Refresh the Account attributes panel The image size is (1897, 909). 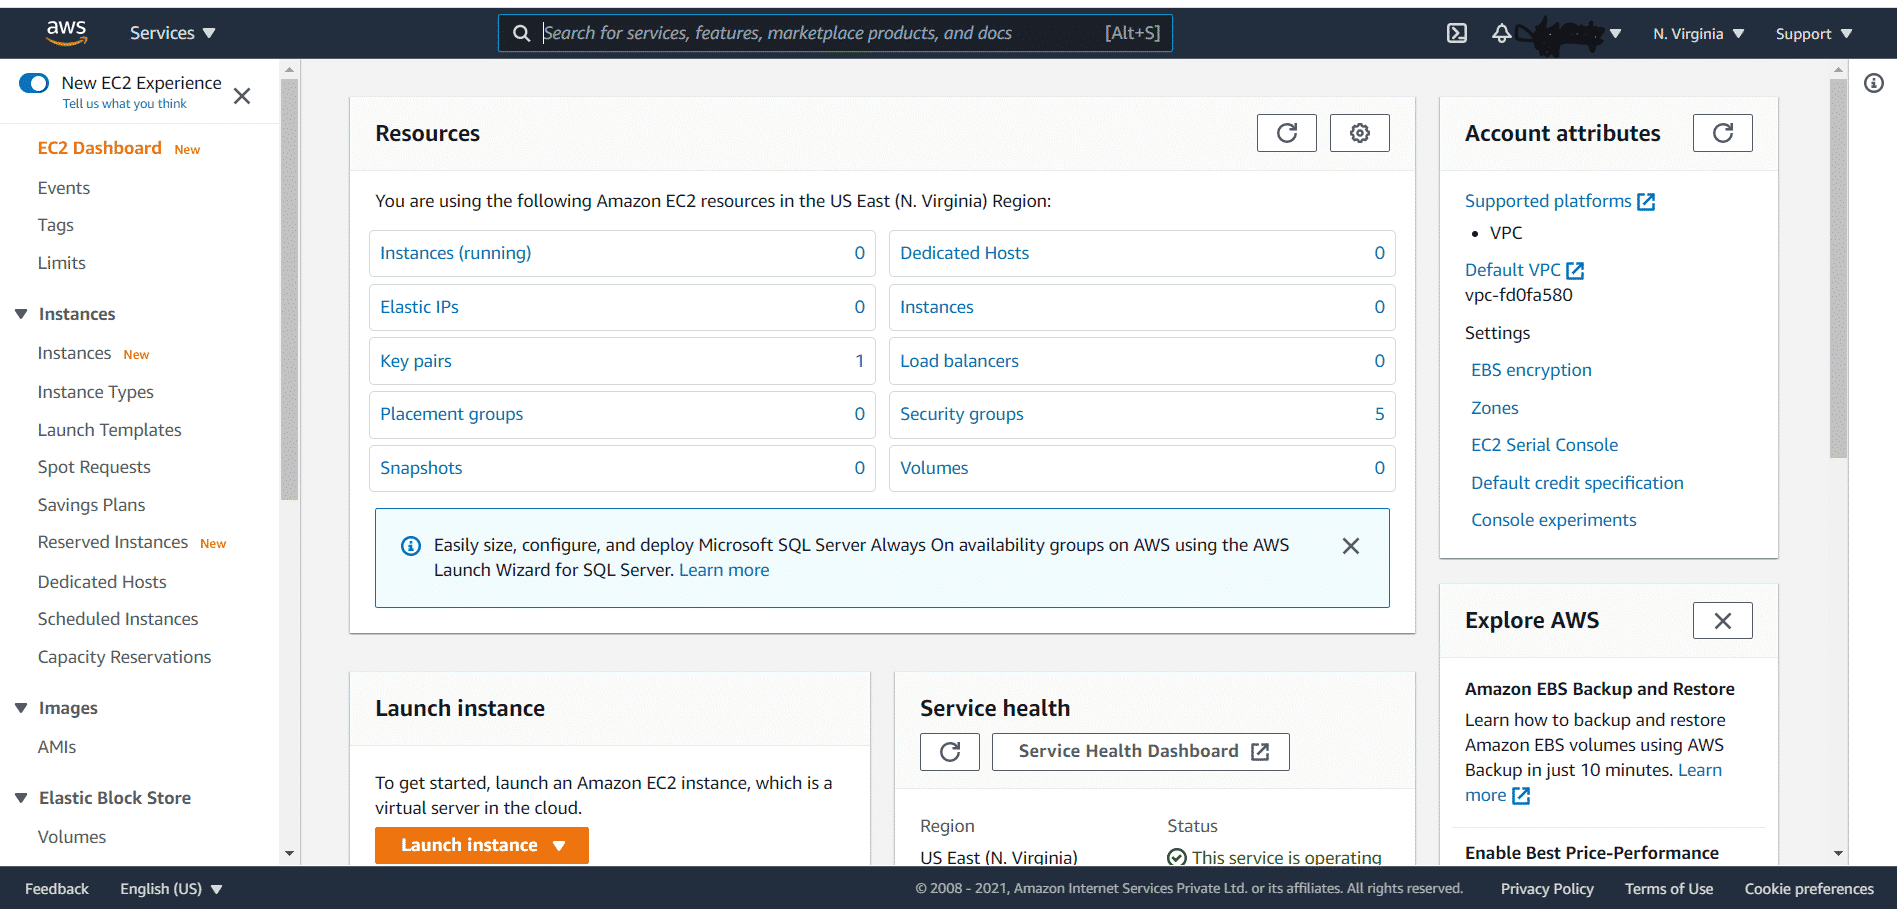point(1723,133)
